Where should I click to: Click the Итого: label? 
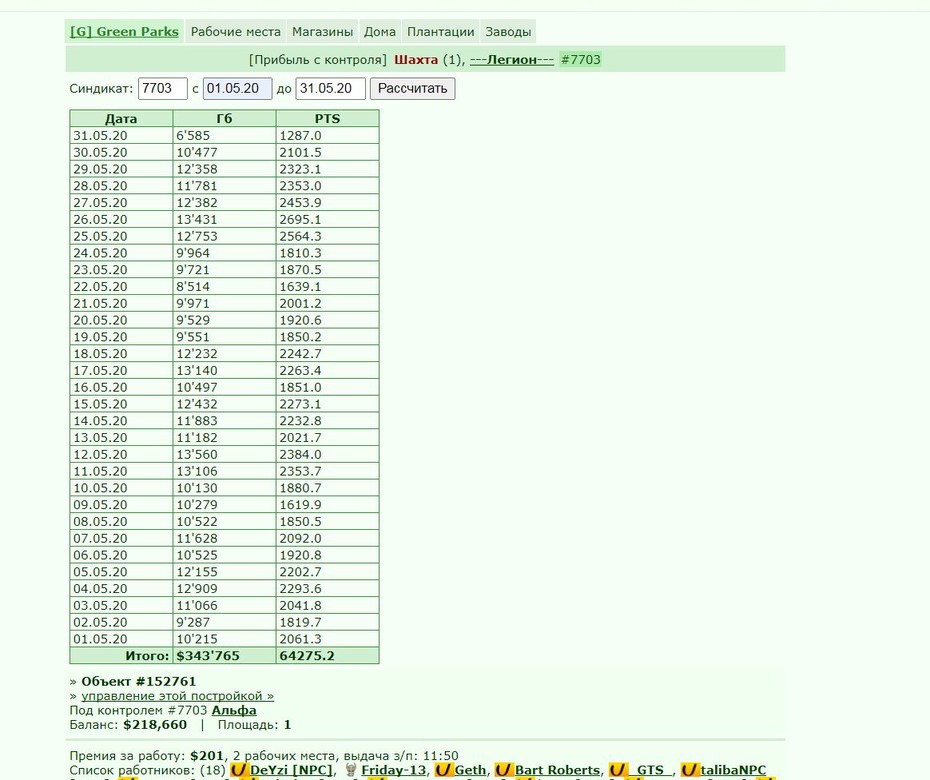click(x=147, y=655)
